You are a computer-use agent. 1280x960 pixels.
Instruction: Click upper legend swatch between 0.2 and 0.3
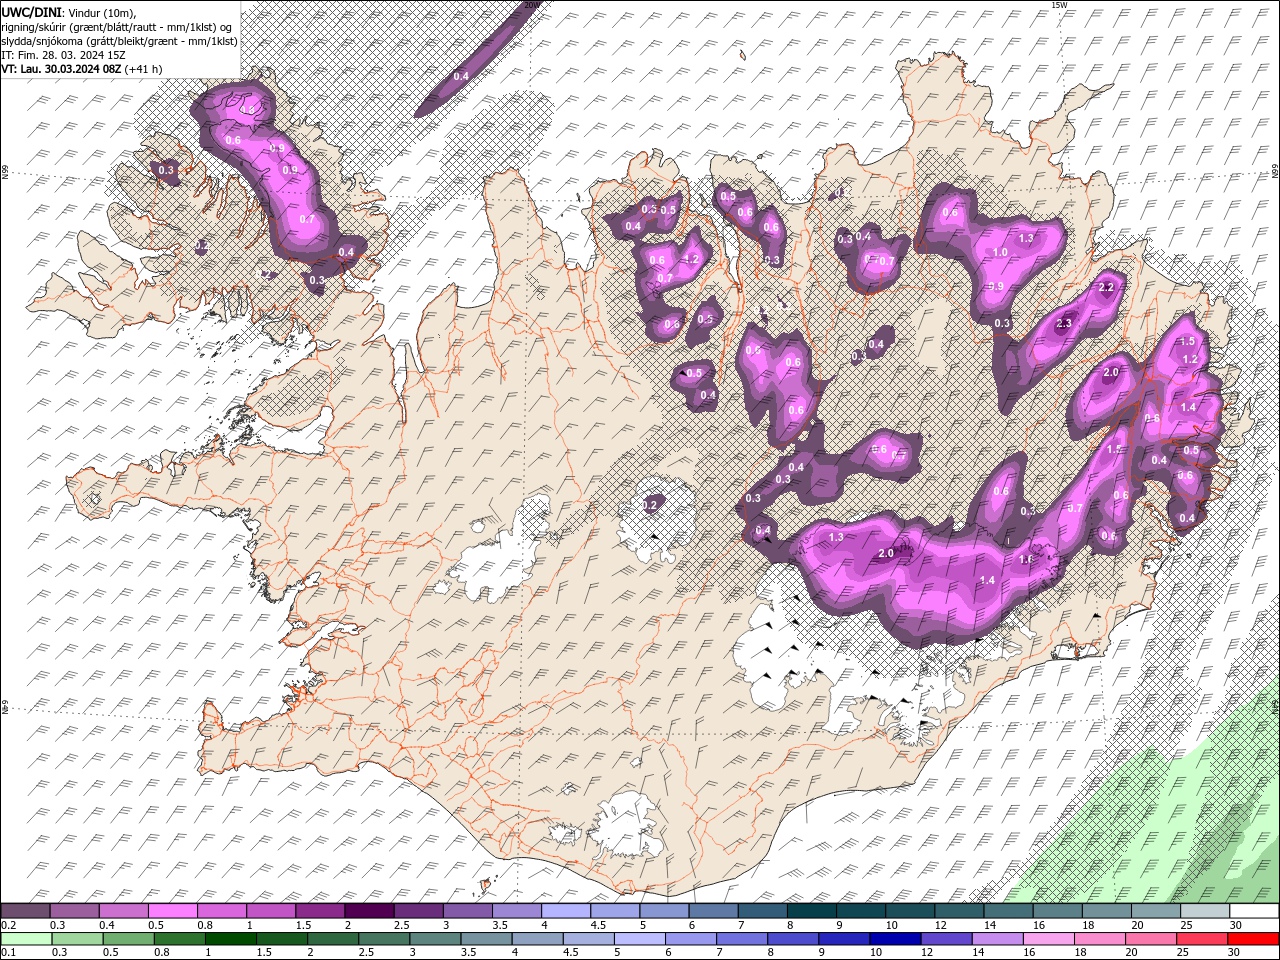pyautogui.click(x=25, y=911)
